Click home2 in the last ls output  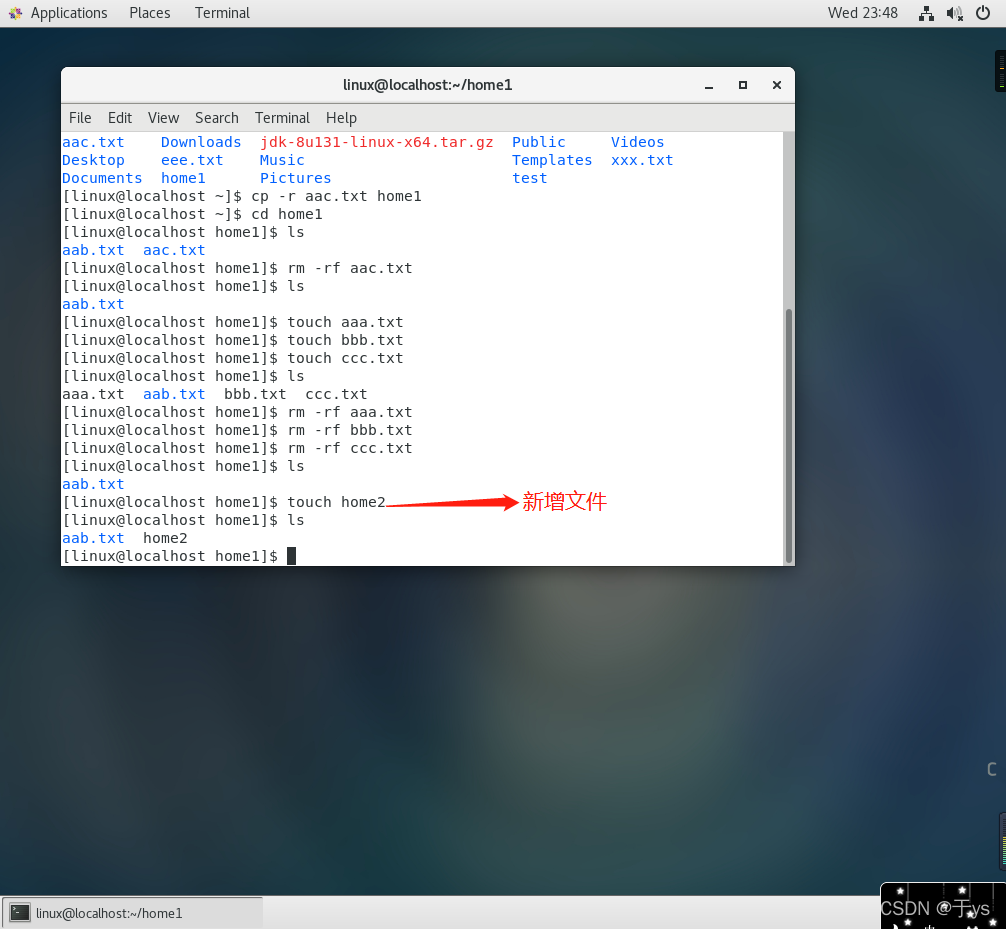tap(165, 538)
